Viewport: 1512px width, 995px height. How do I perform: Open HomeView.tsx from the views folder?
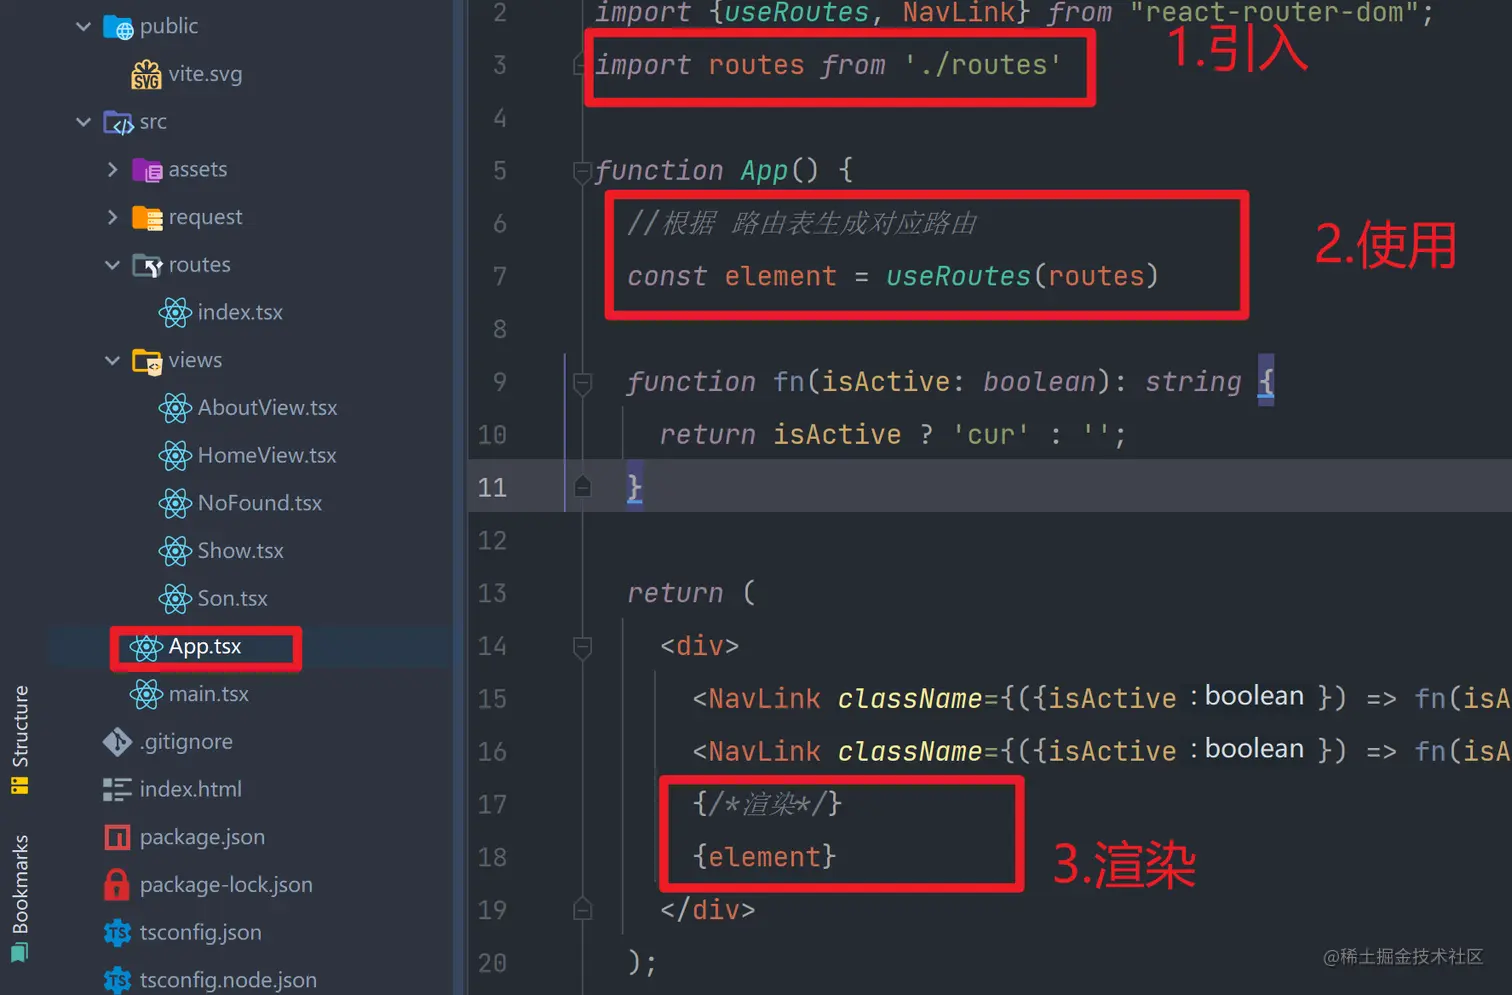coord(267,455)
